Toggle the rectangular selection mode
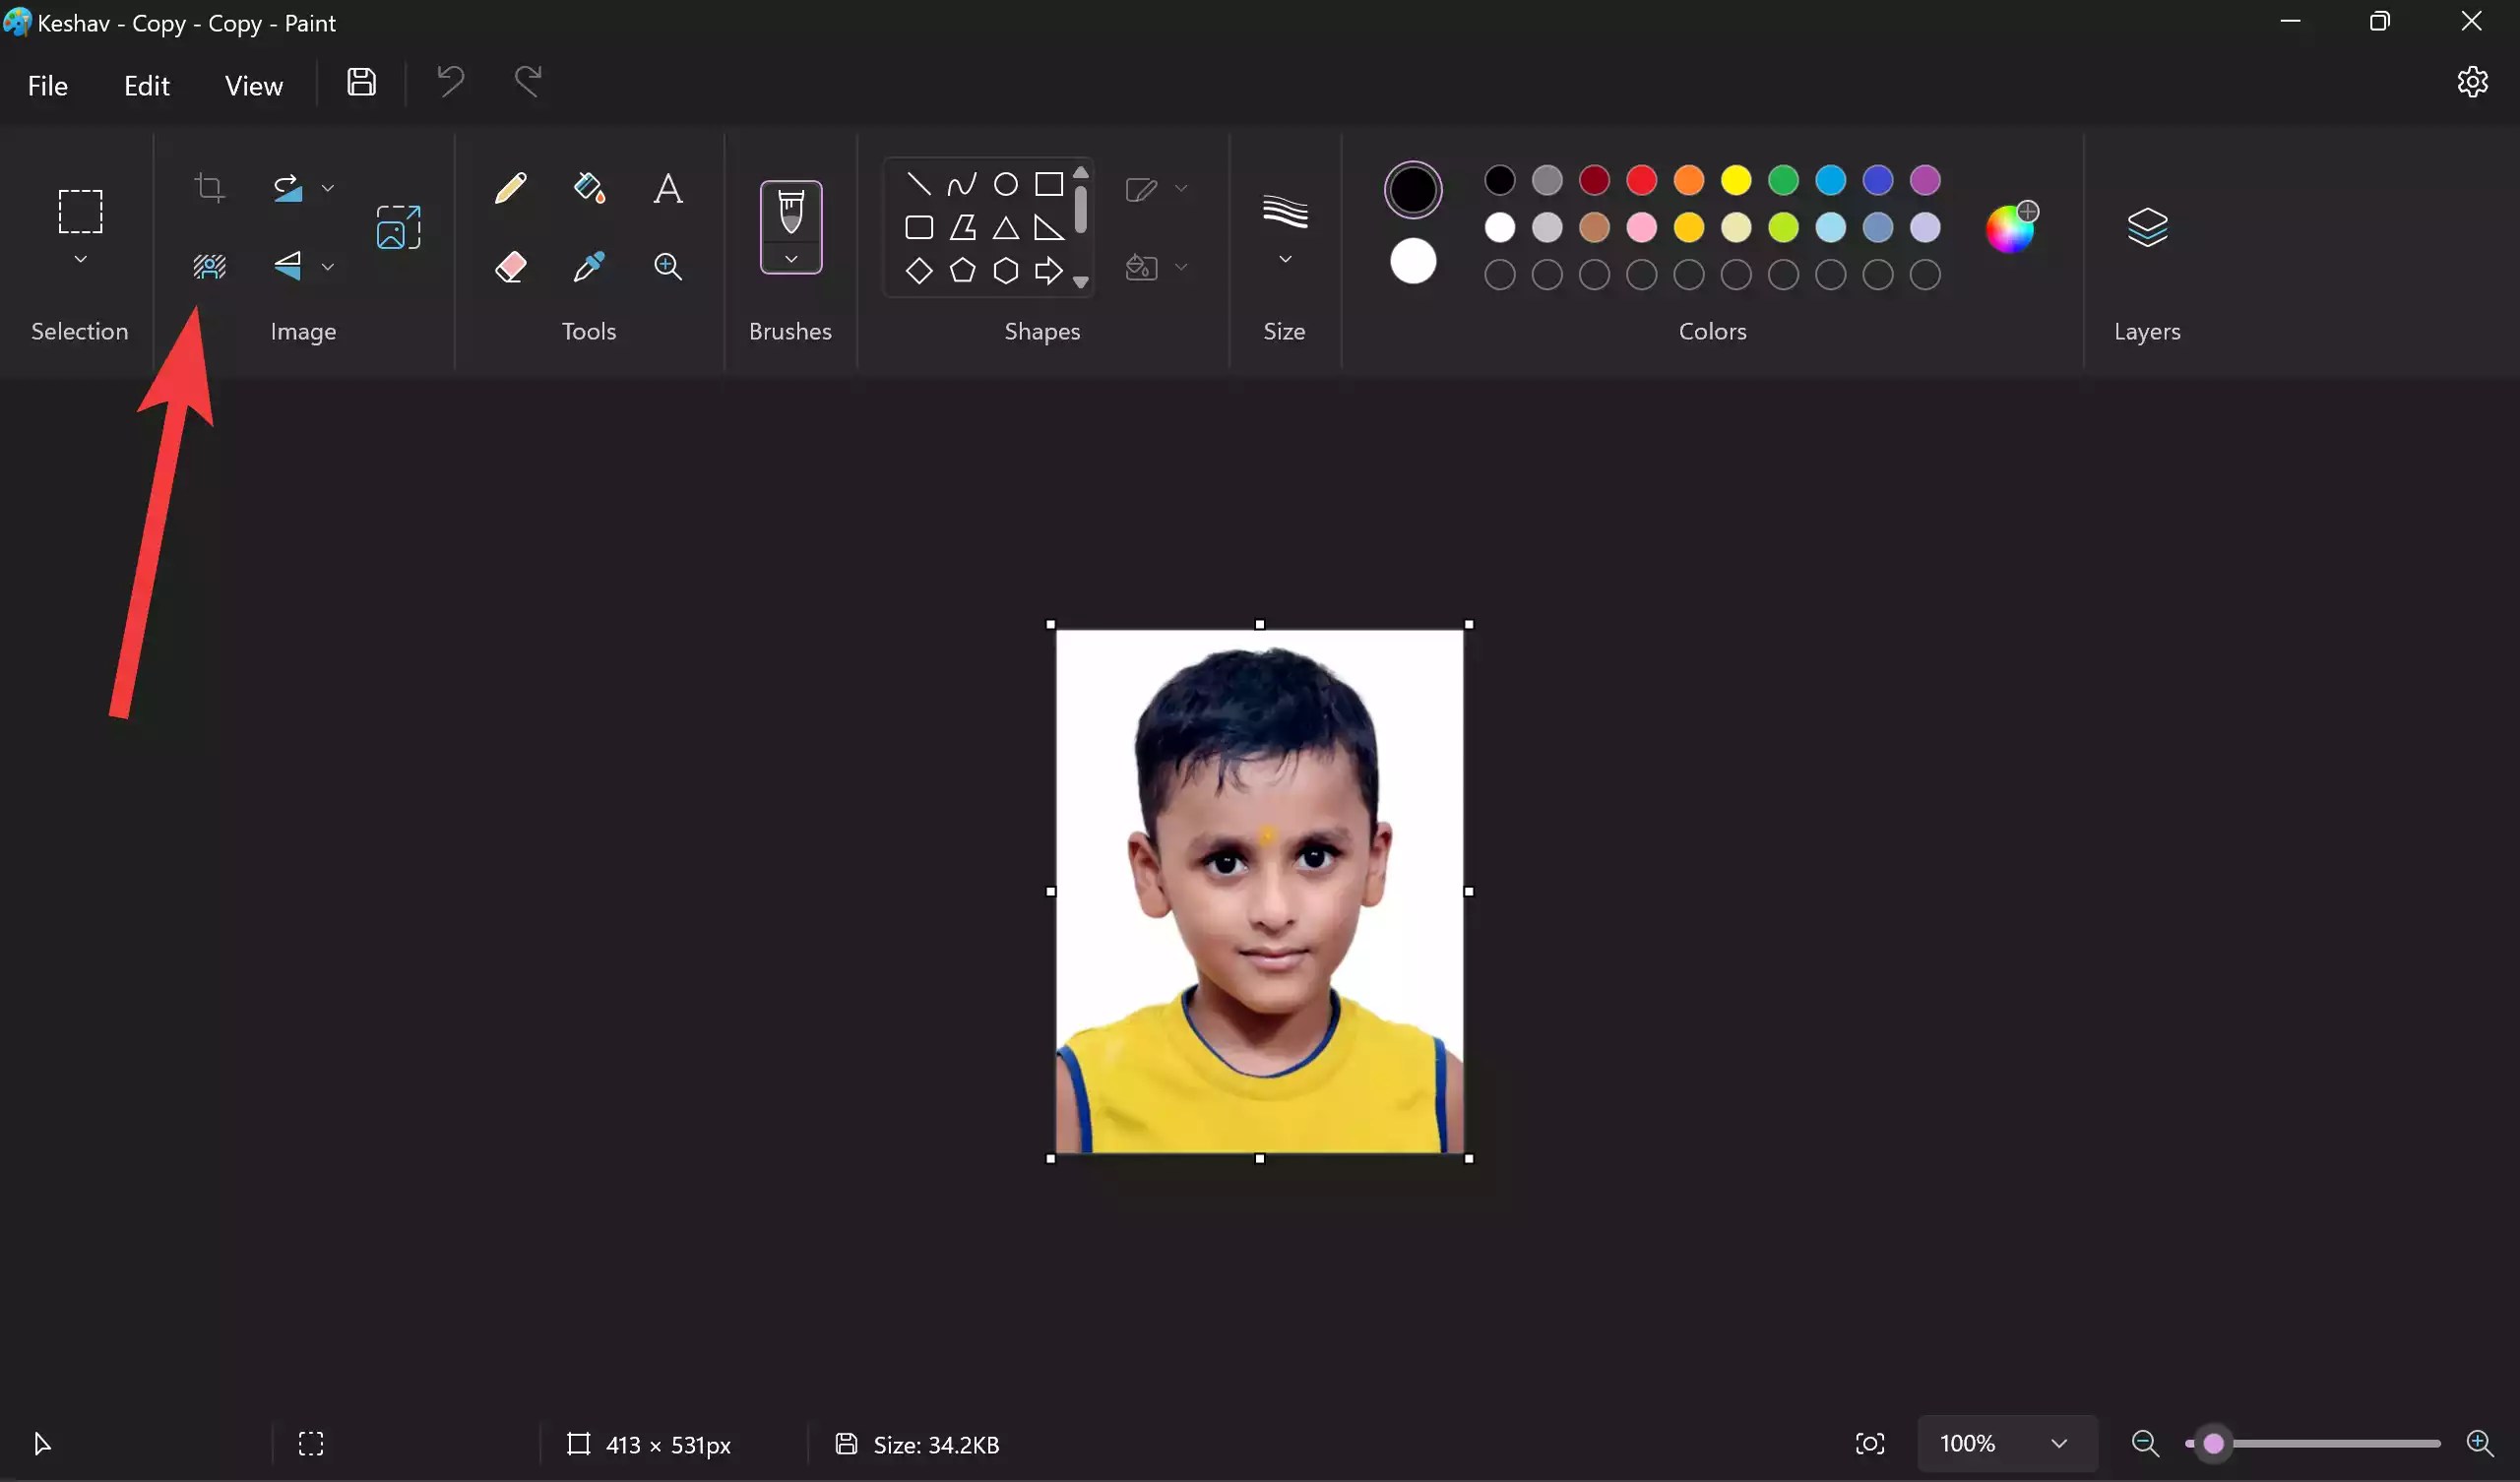The width and height of the screenshot is (2520, 1482). click(80, 212)
